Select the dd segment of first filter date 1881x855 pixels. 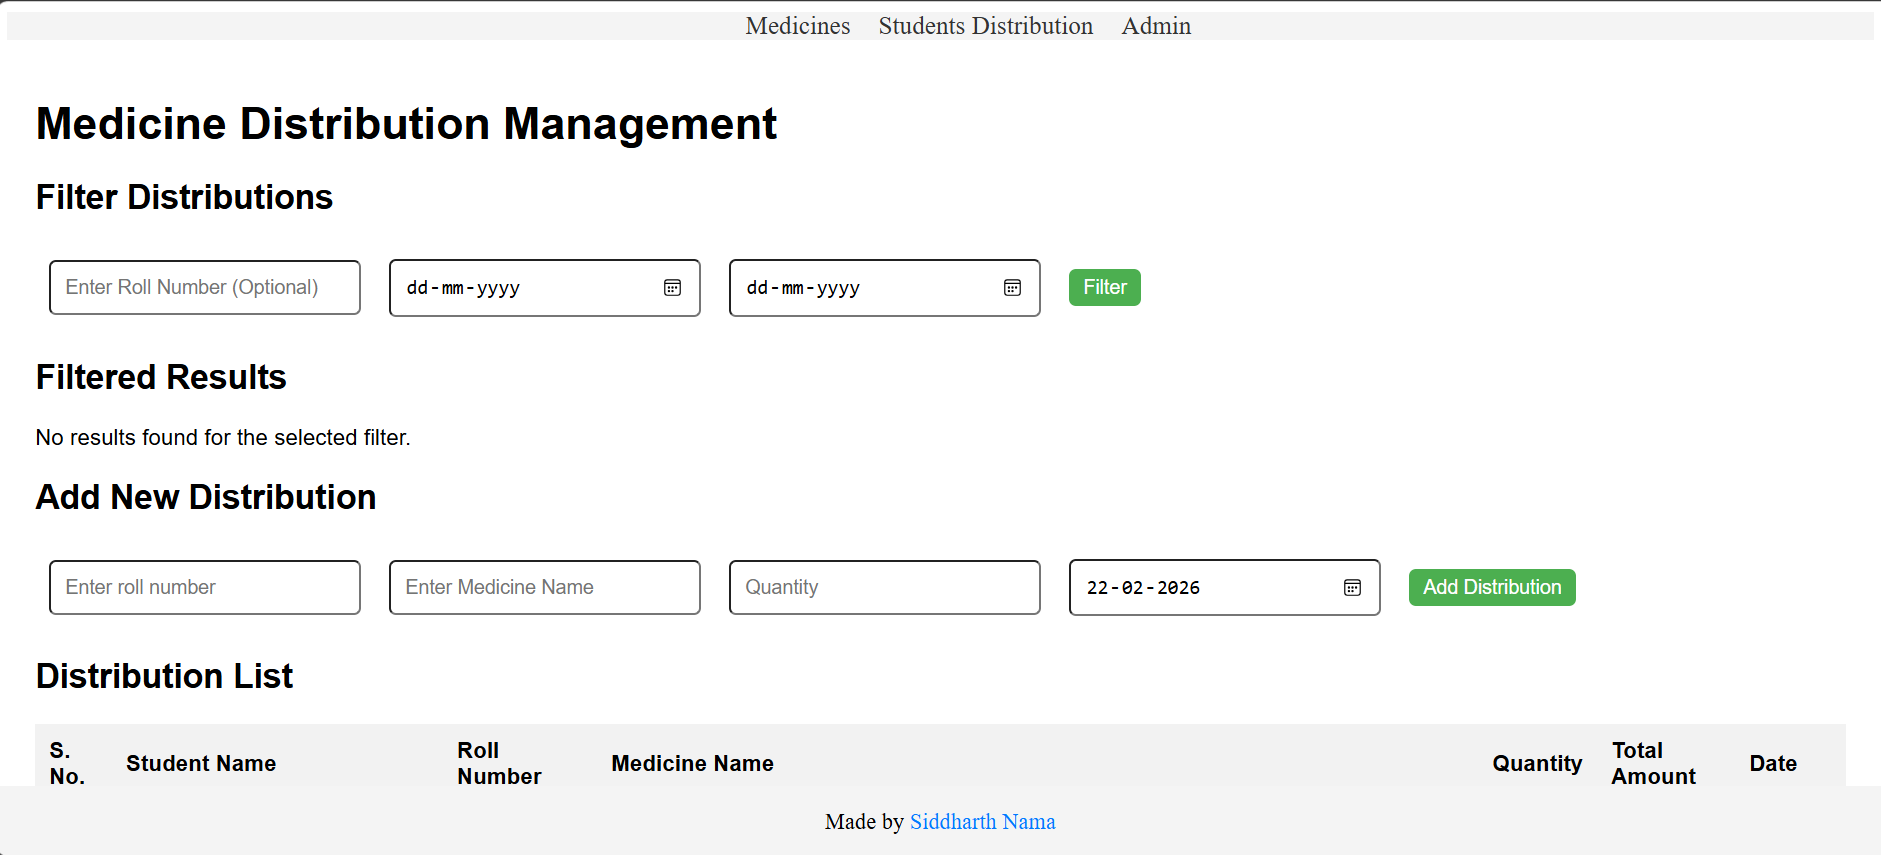tap(417, 288)
